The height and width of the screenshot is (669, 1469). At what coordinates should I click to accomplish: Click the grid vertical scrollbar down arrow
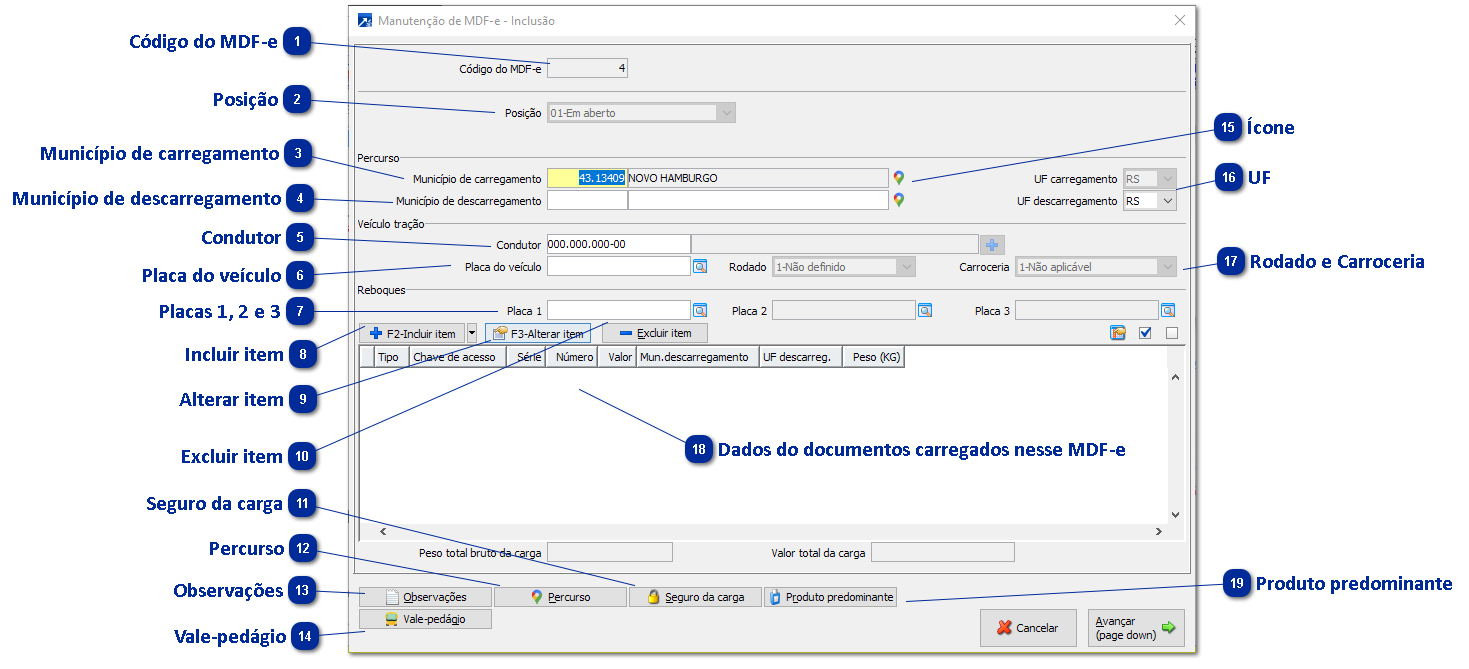pyautogui.click(x=1176, y=514)
